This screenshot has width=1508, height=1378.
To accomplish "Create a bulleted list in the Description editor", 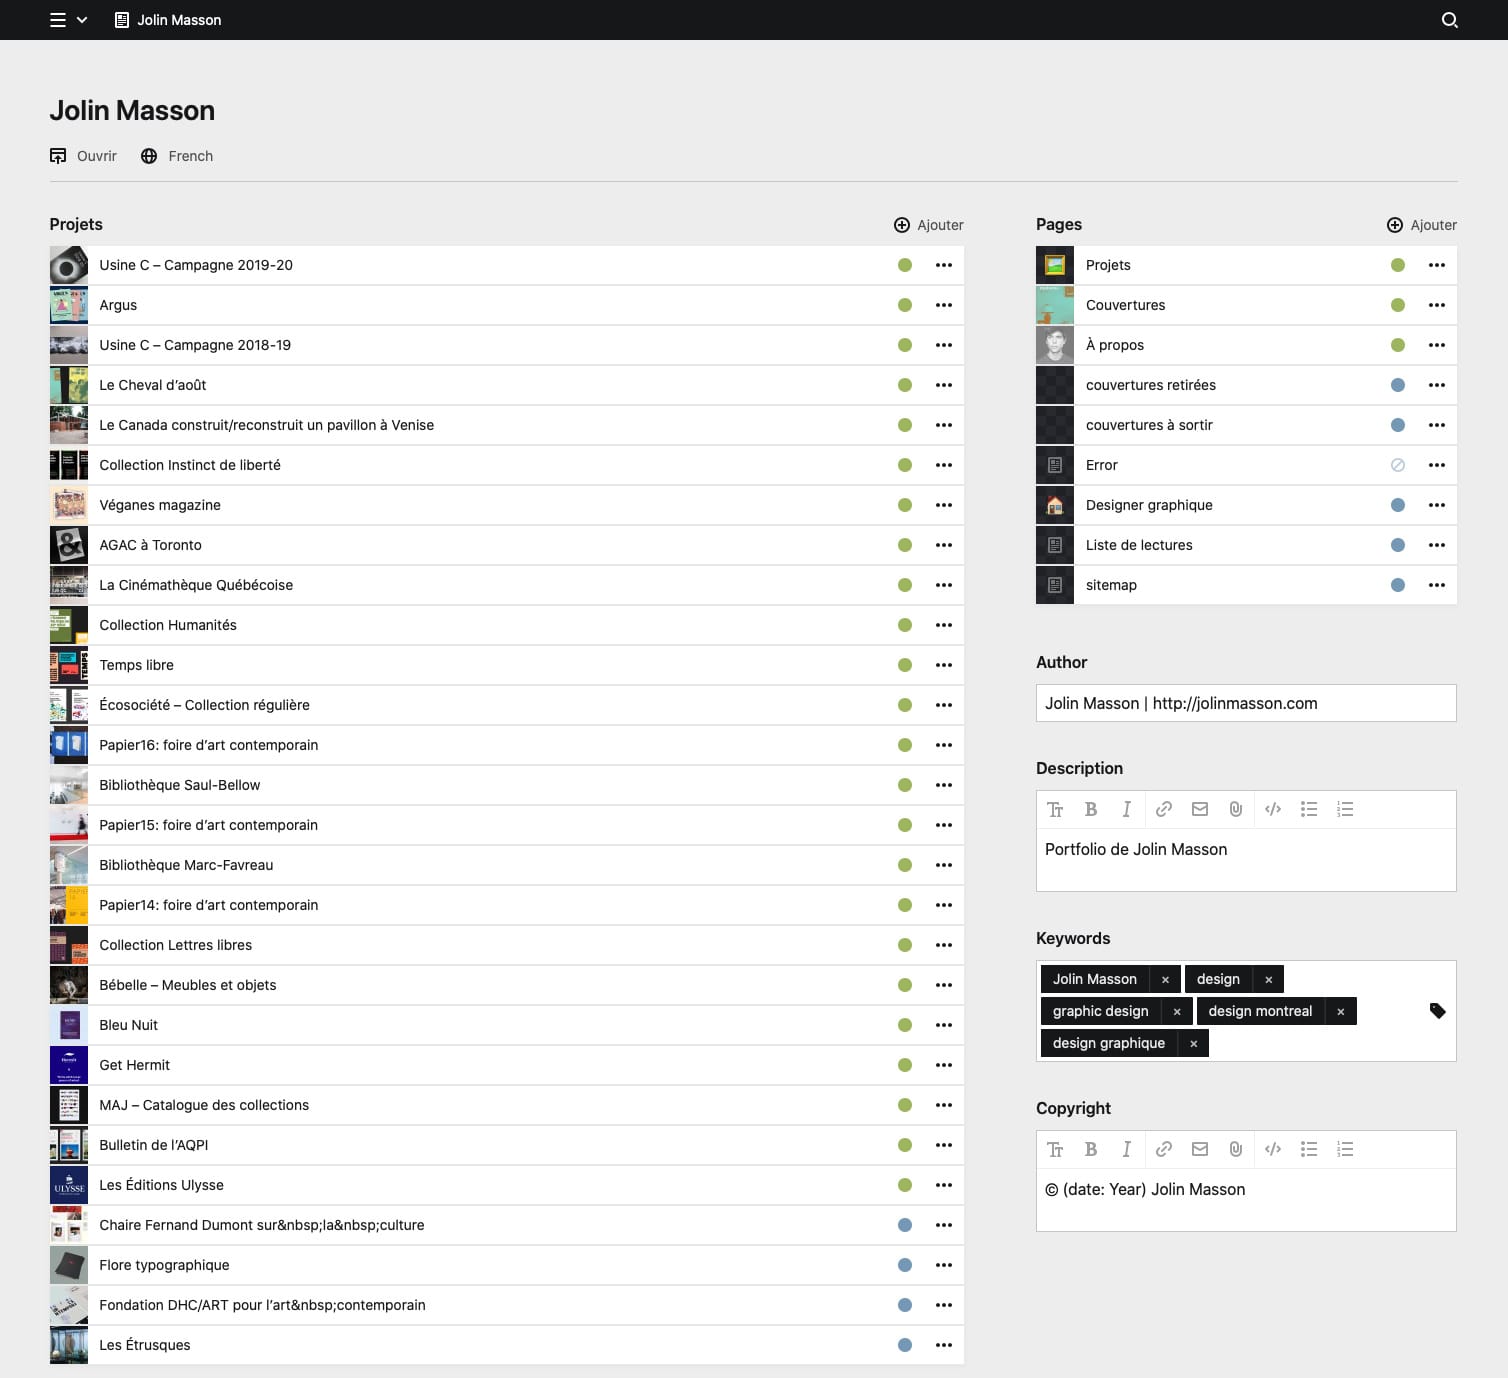I will pyautogui.click(x=1309, y=809).
